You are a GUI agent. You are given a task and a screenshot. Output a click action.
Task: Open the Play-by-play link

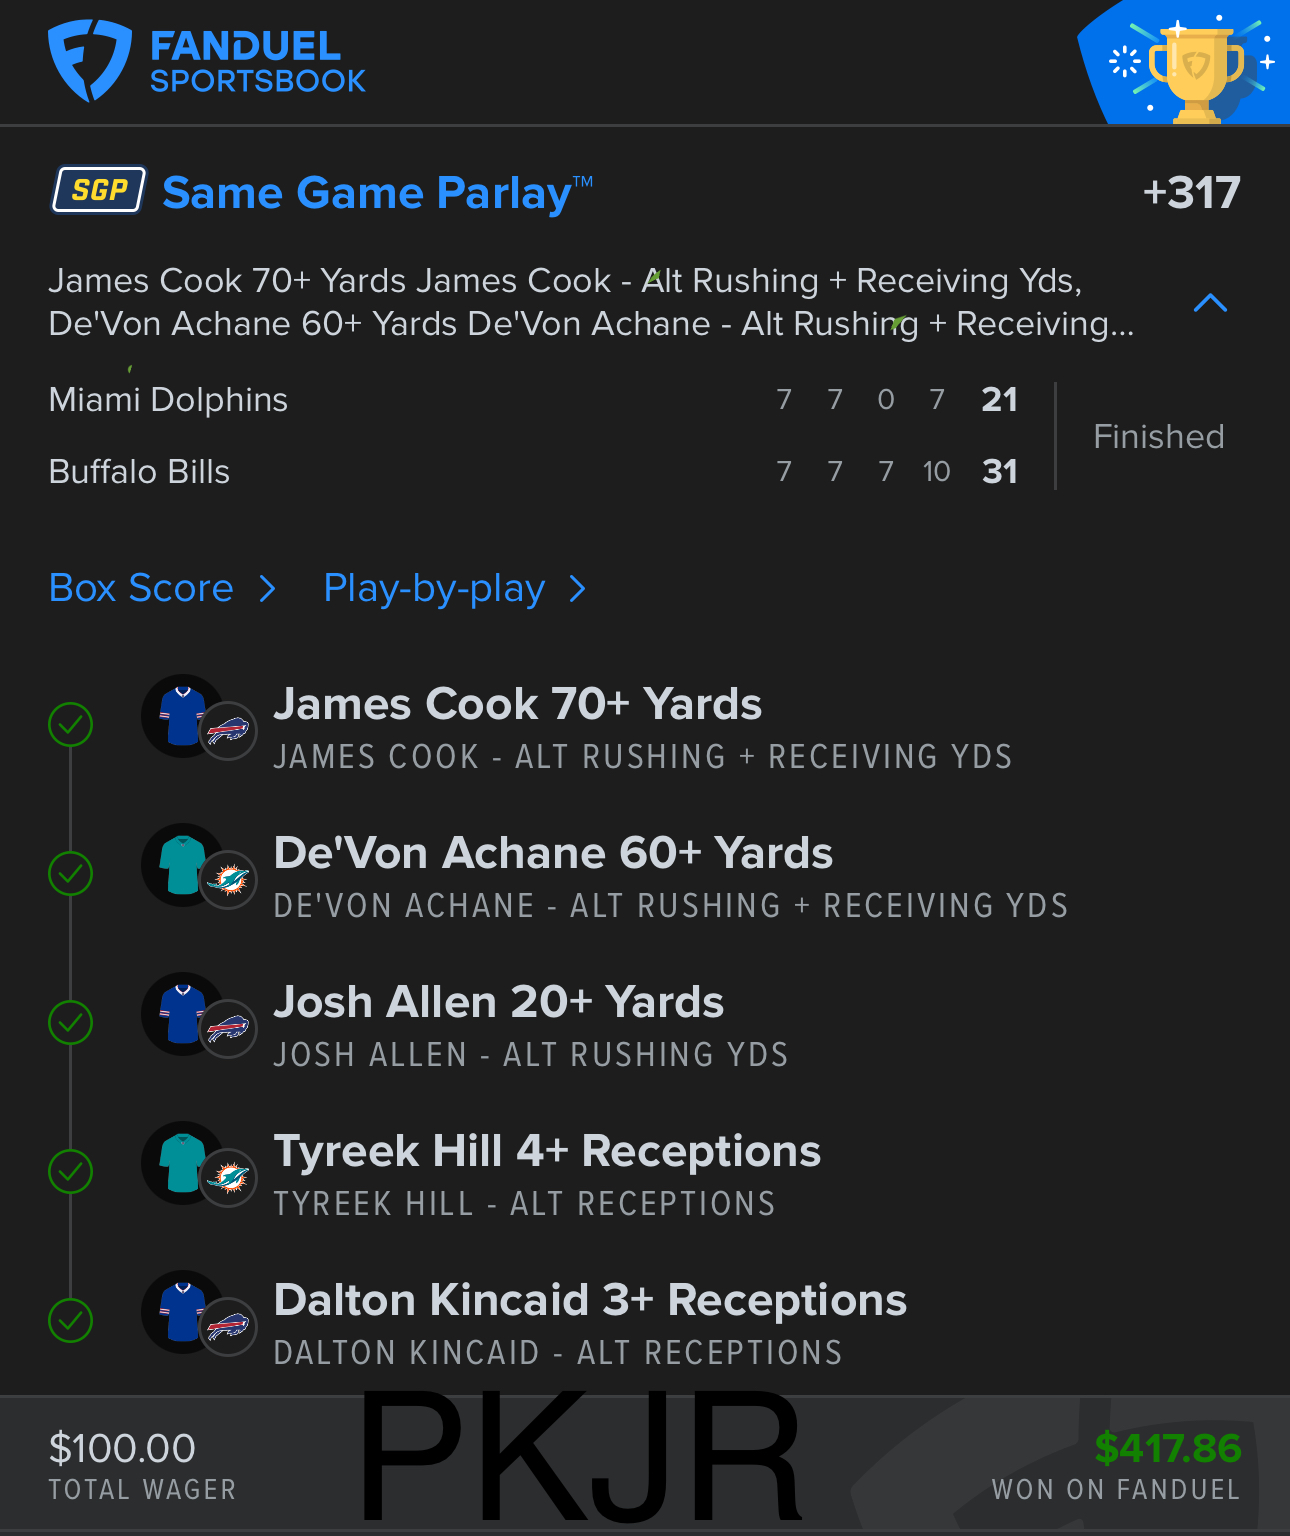click(434, 589)
